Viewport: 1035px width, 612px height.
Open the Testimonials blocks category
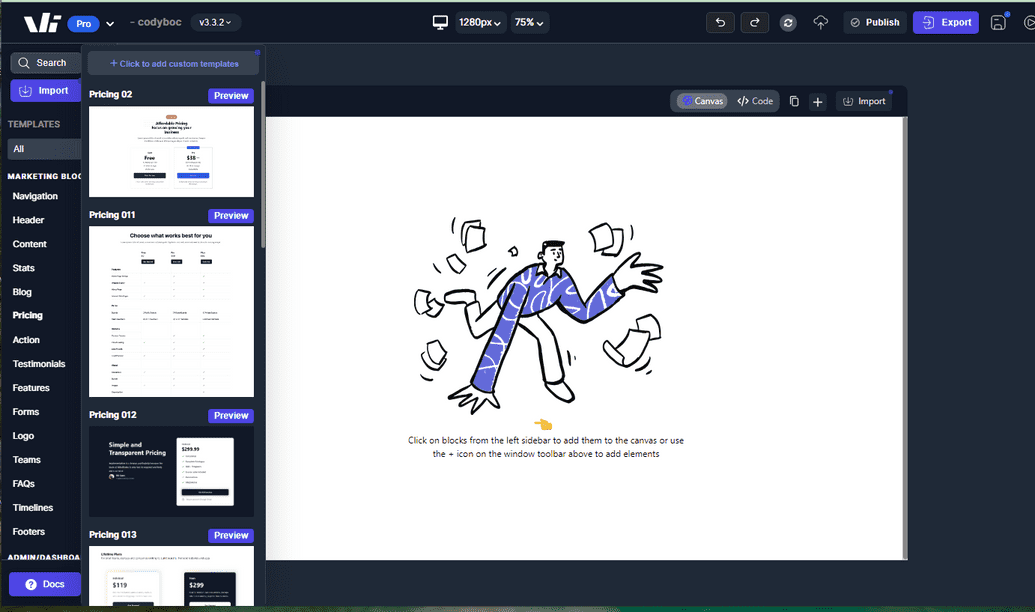pyautogui.click(x=39, y=364)
